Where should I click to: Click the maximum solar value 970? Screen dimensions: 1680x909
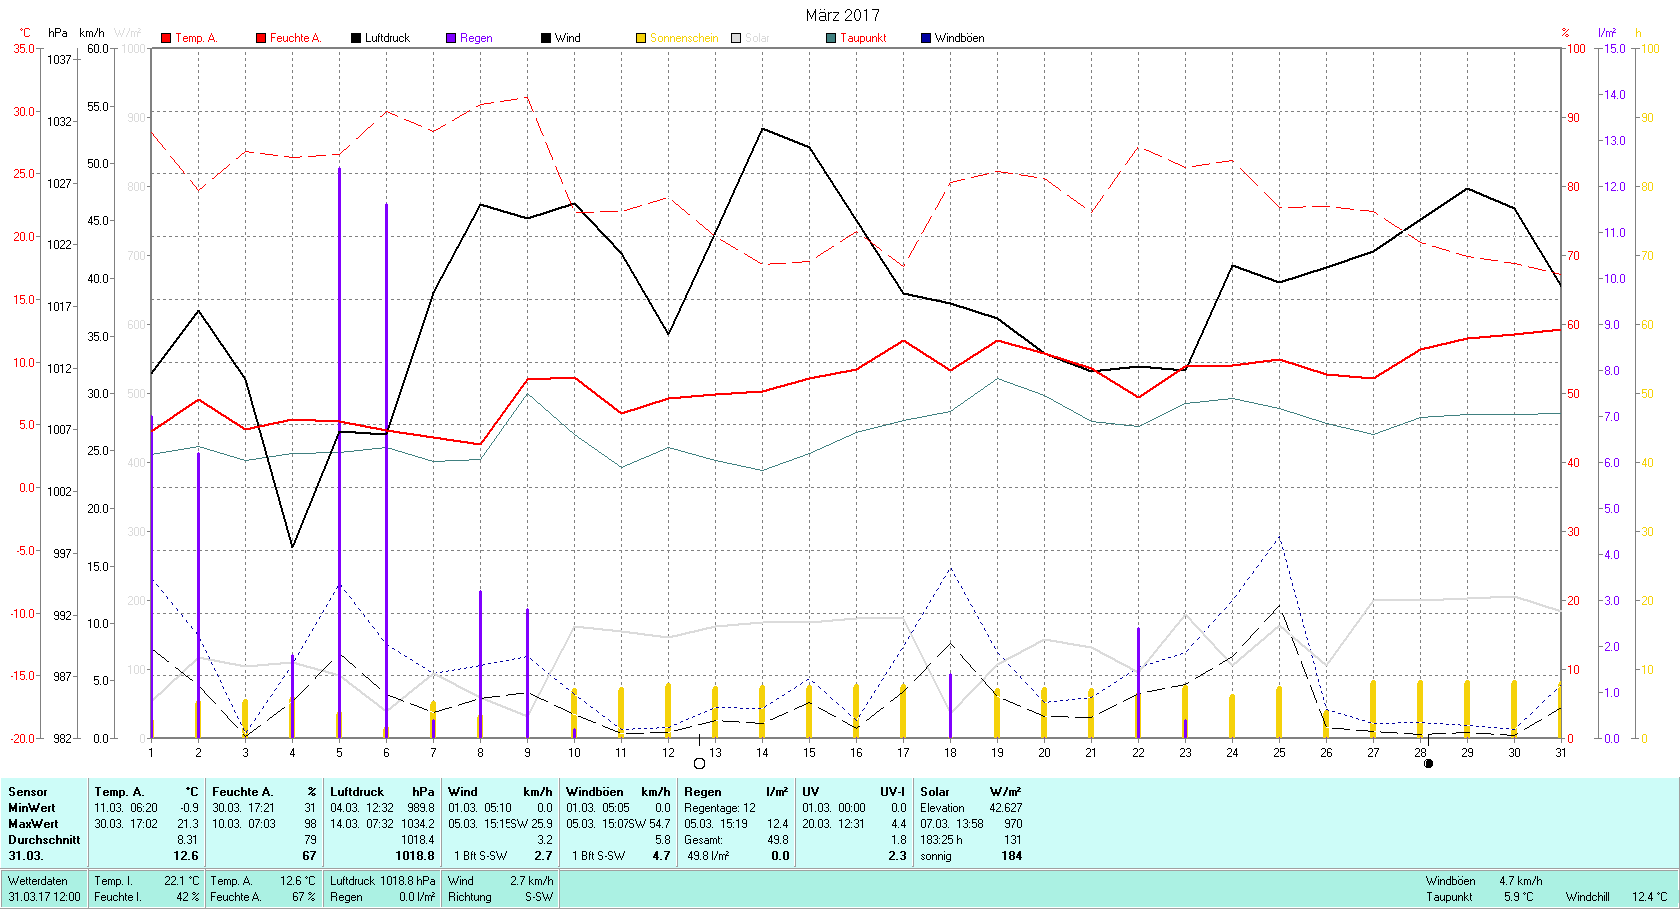pyautogui.click(x=1014, y=824)
